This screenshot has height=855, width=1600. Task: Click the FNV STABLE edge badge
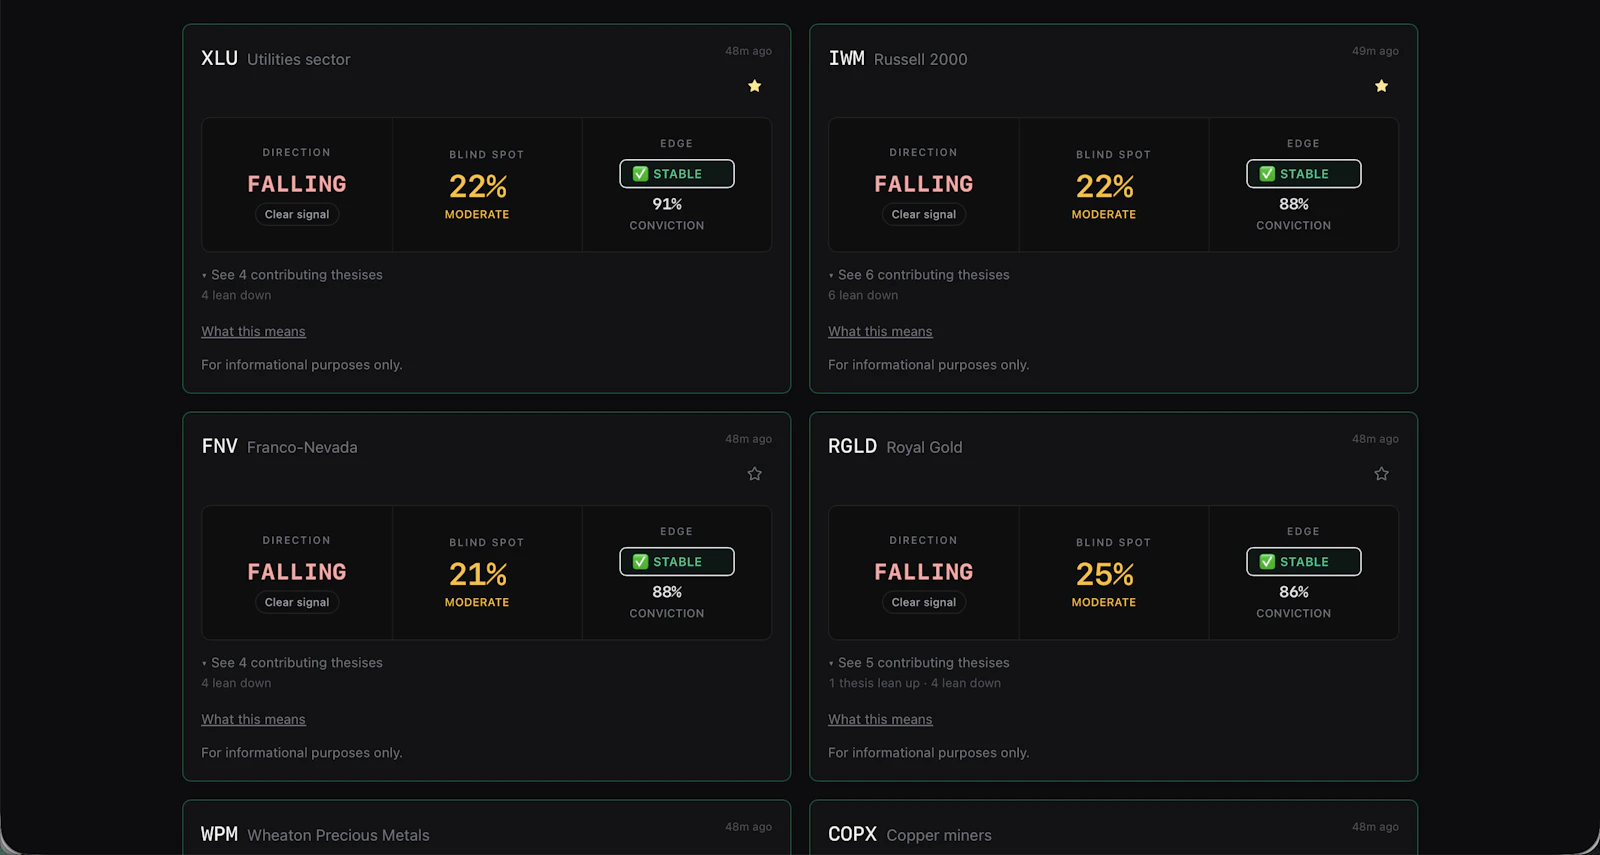point(677,562)
